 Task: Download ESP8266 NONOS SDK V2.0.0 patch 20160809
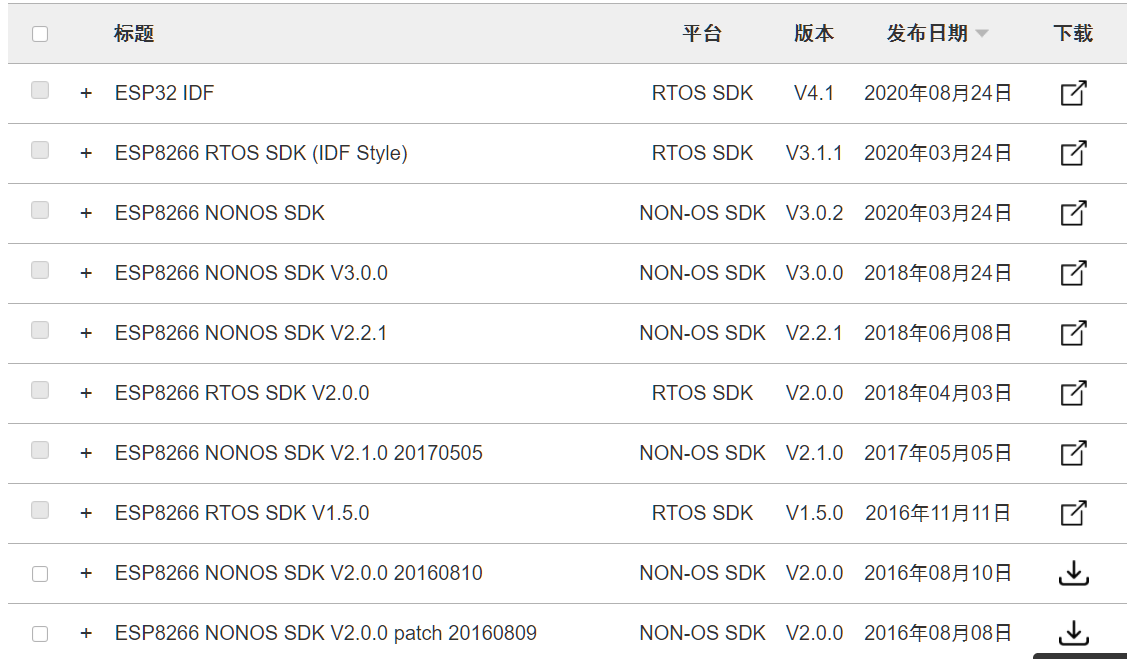coord(1072,633)
